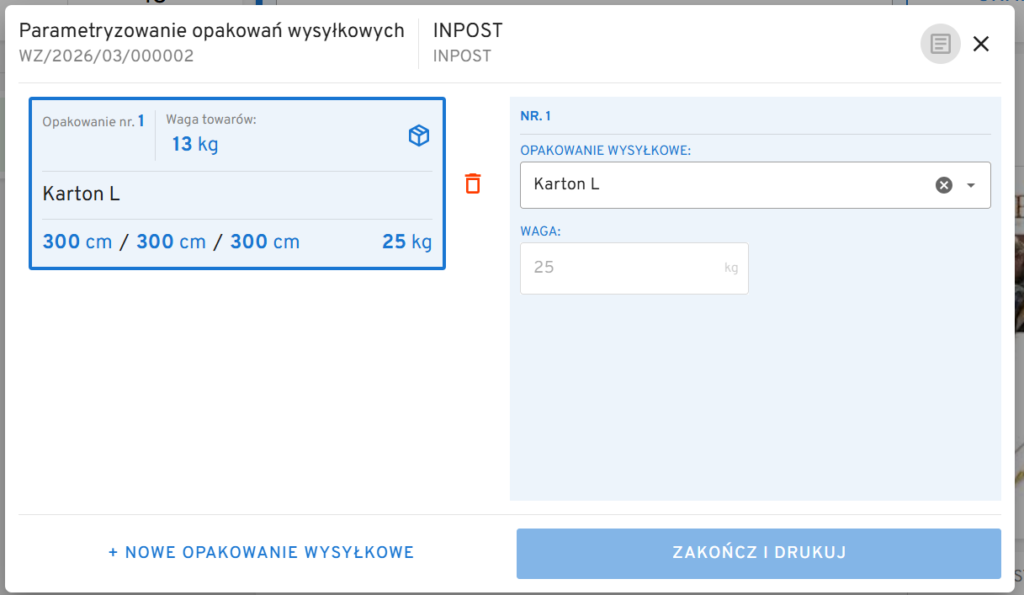The width and height of the screenshot is (1024, 595).
Task: Click the Karton L name in package card
Action: pyautogui.click(x=81, y=194)
